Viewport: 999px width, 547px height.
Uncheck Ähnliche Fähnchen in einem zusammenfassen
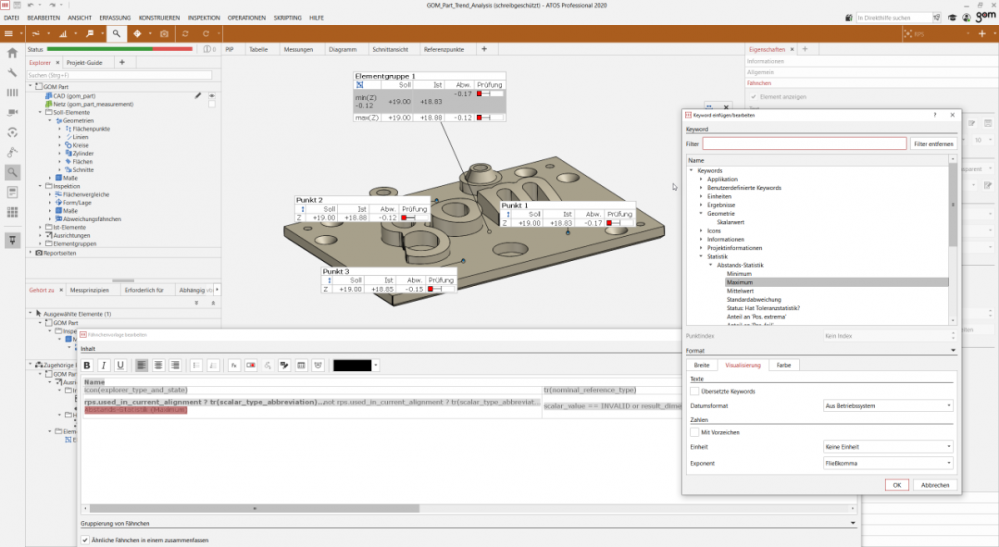pos(84,540)
